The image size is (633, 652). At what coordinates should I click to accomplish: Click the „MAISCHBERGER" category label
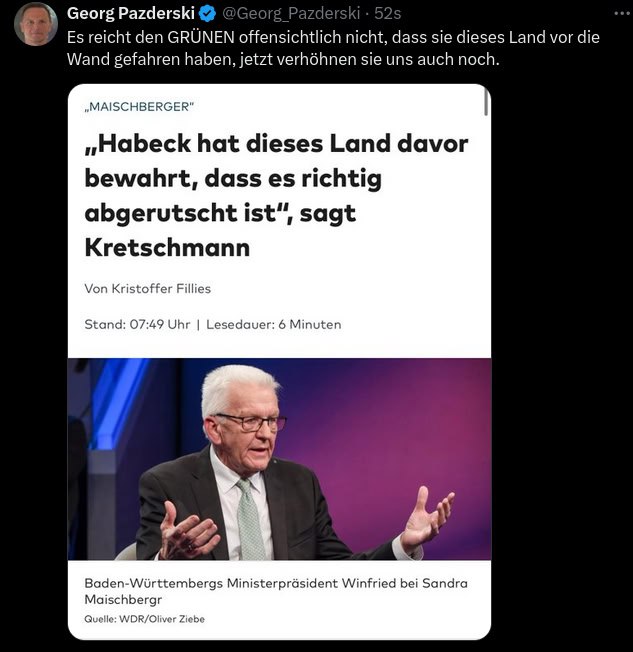click(x=139, y=107)
